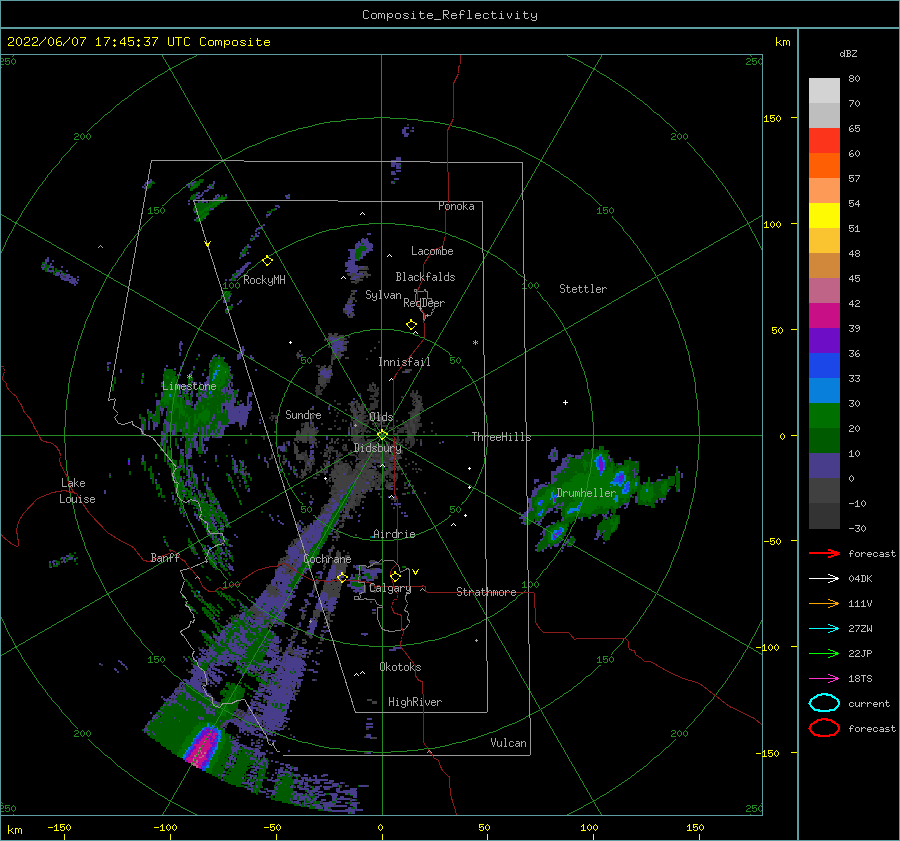Pick the cyan 27ZW arrow icon

[x=824, y=629]
